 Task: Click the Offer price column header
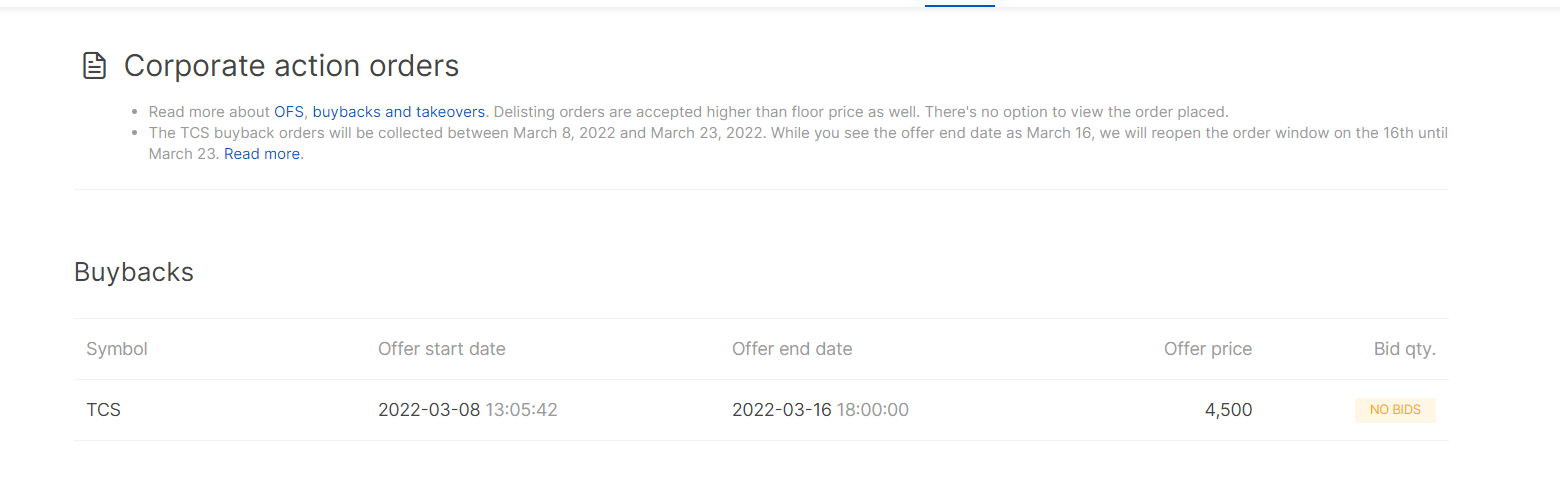[1208, 349]
